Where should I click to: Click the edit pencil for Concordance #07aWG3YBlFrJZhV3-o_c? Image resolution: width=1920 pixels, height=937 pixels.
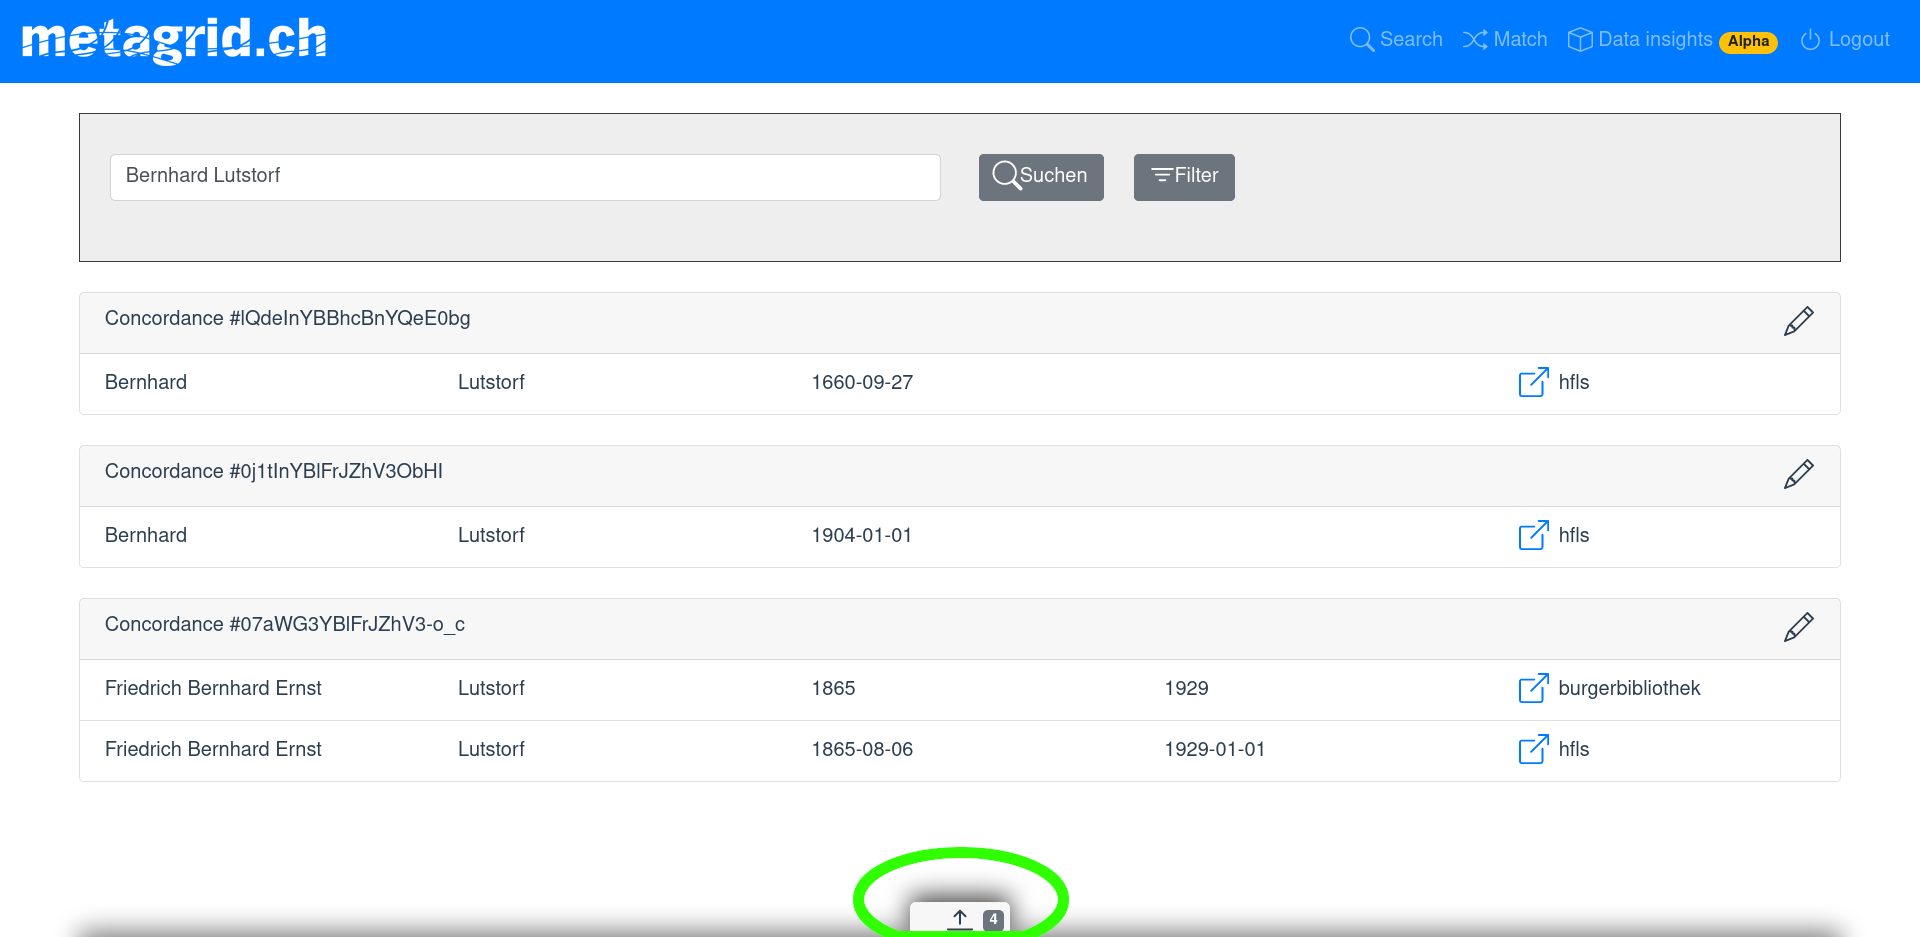pos(1798,627)
